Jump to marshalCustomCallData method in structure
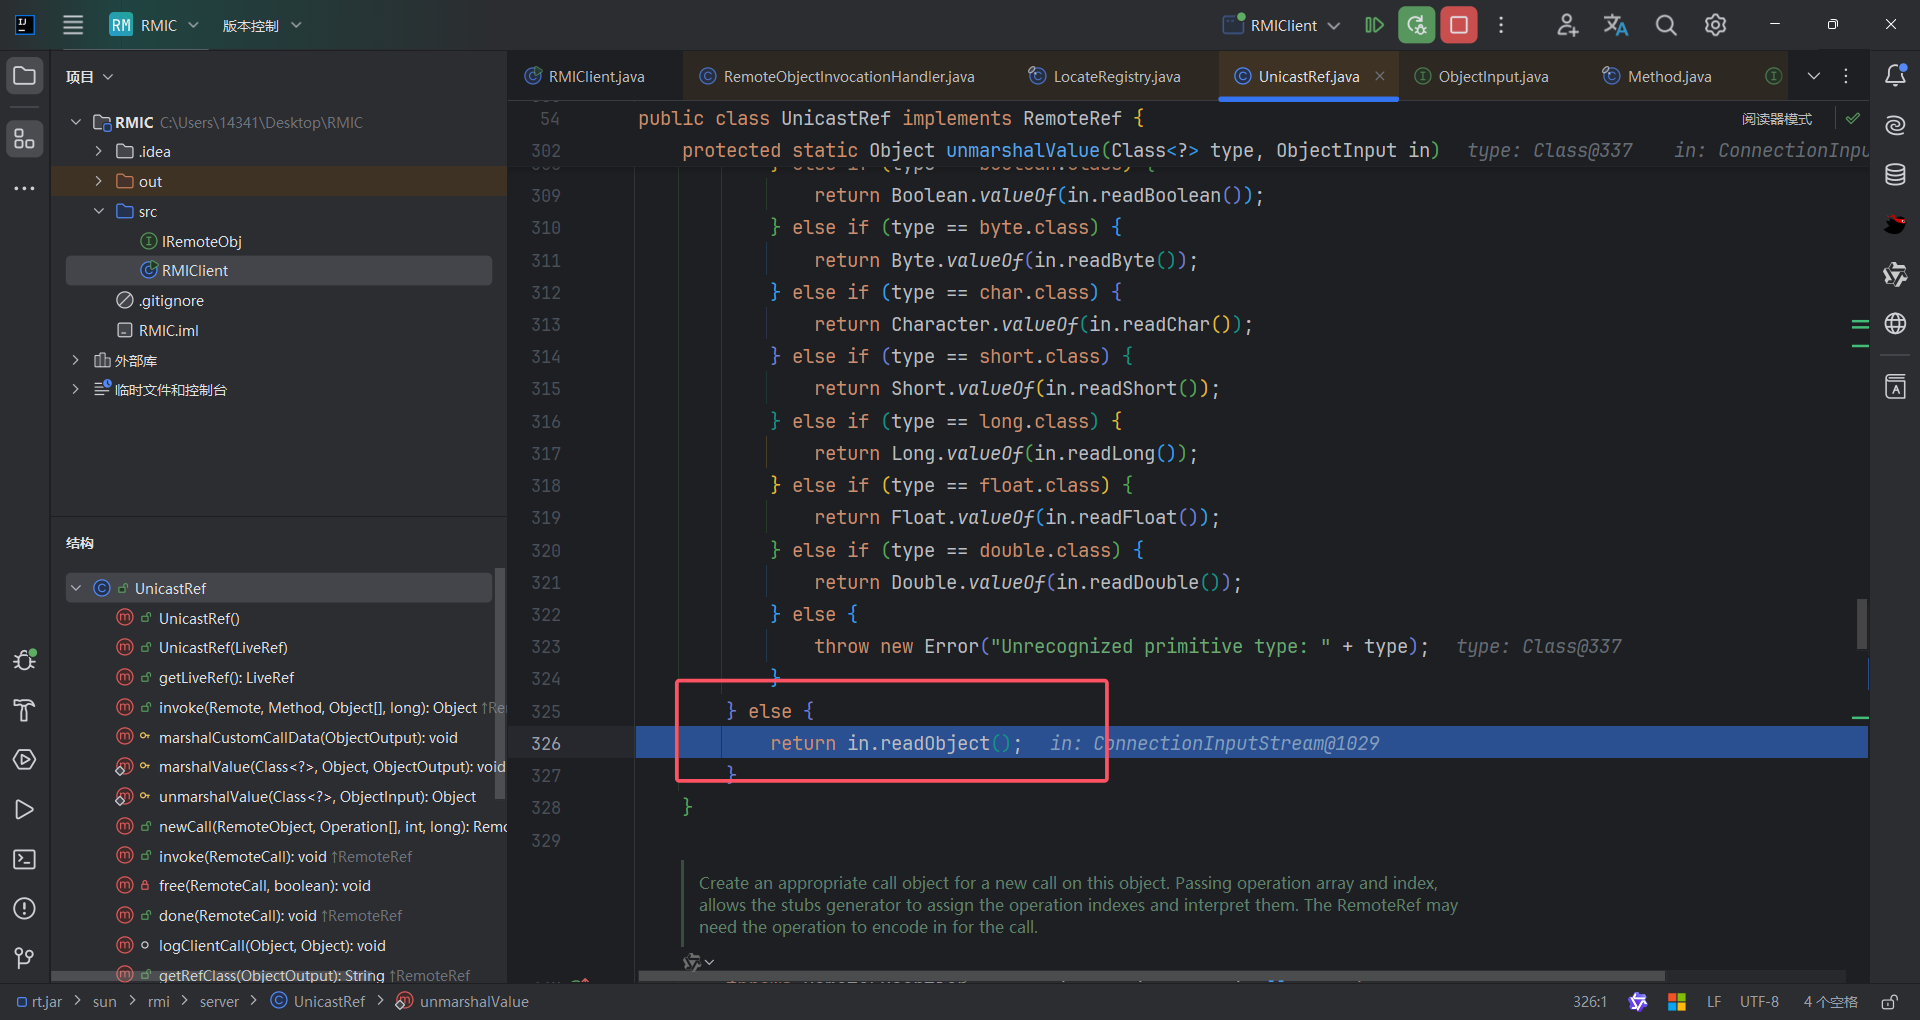 [x=308, y=737]
